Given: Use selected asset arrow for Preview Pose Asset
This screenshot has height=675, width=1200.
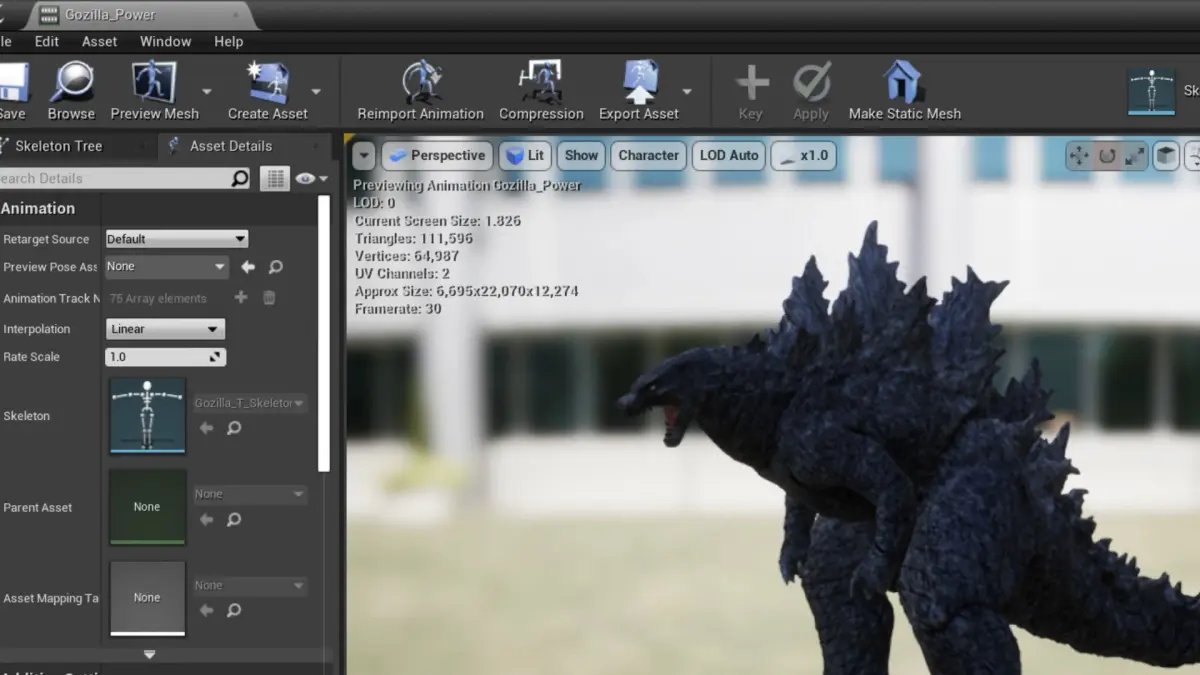Looking at the screenshot, I should coord(248,267).
